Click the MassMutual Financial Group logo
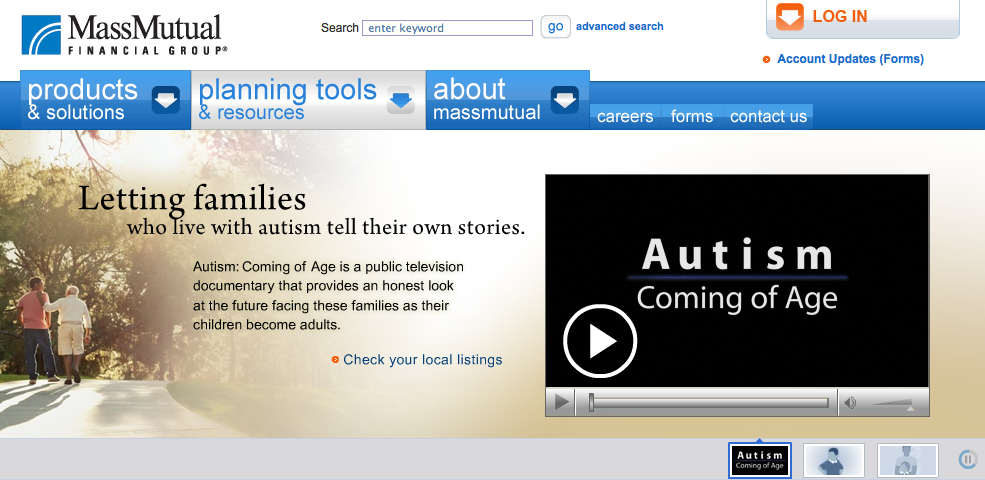Viewport: 985px width, 480px height. click(124, 35)
